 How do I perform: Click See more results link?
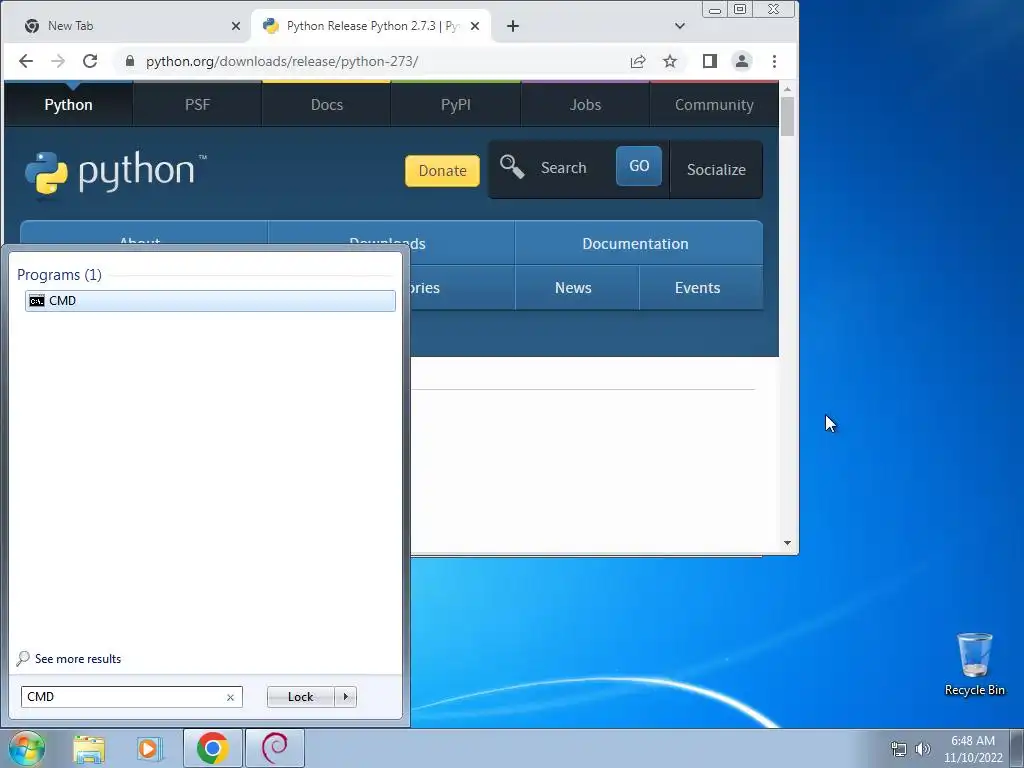click(78, 659)
